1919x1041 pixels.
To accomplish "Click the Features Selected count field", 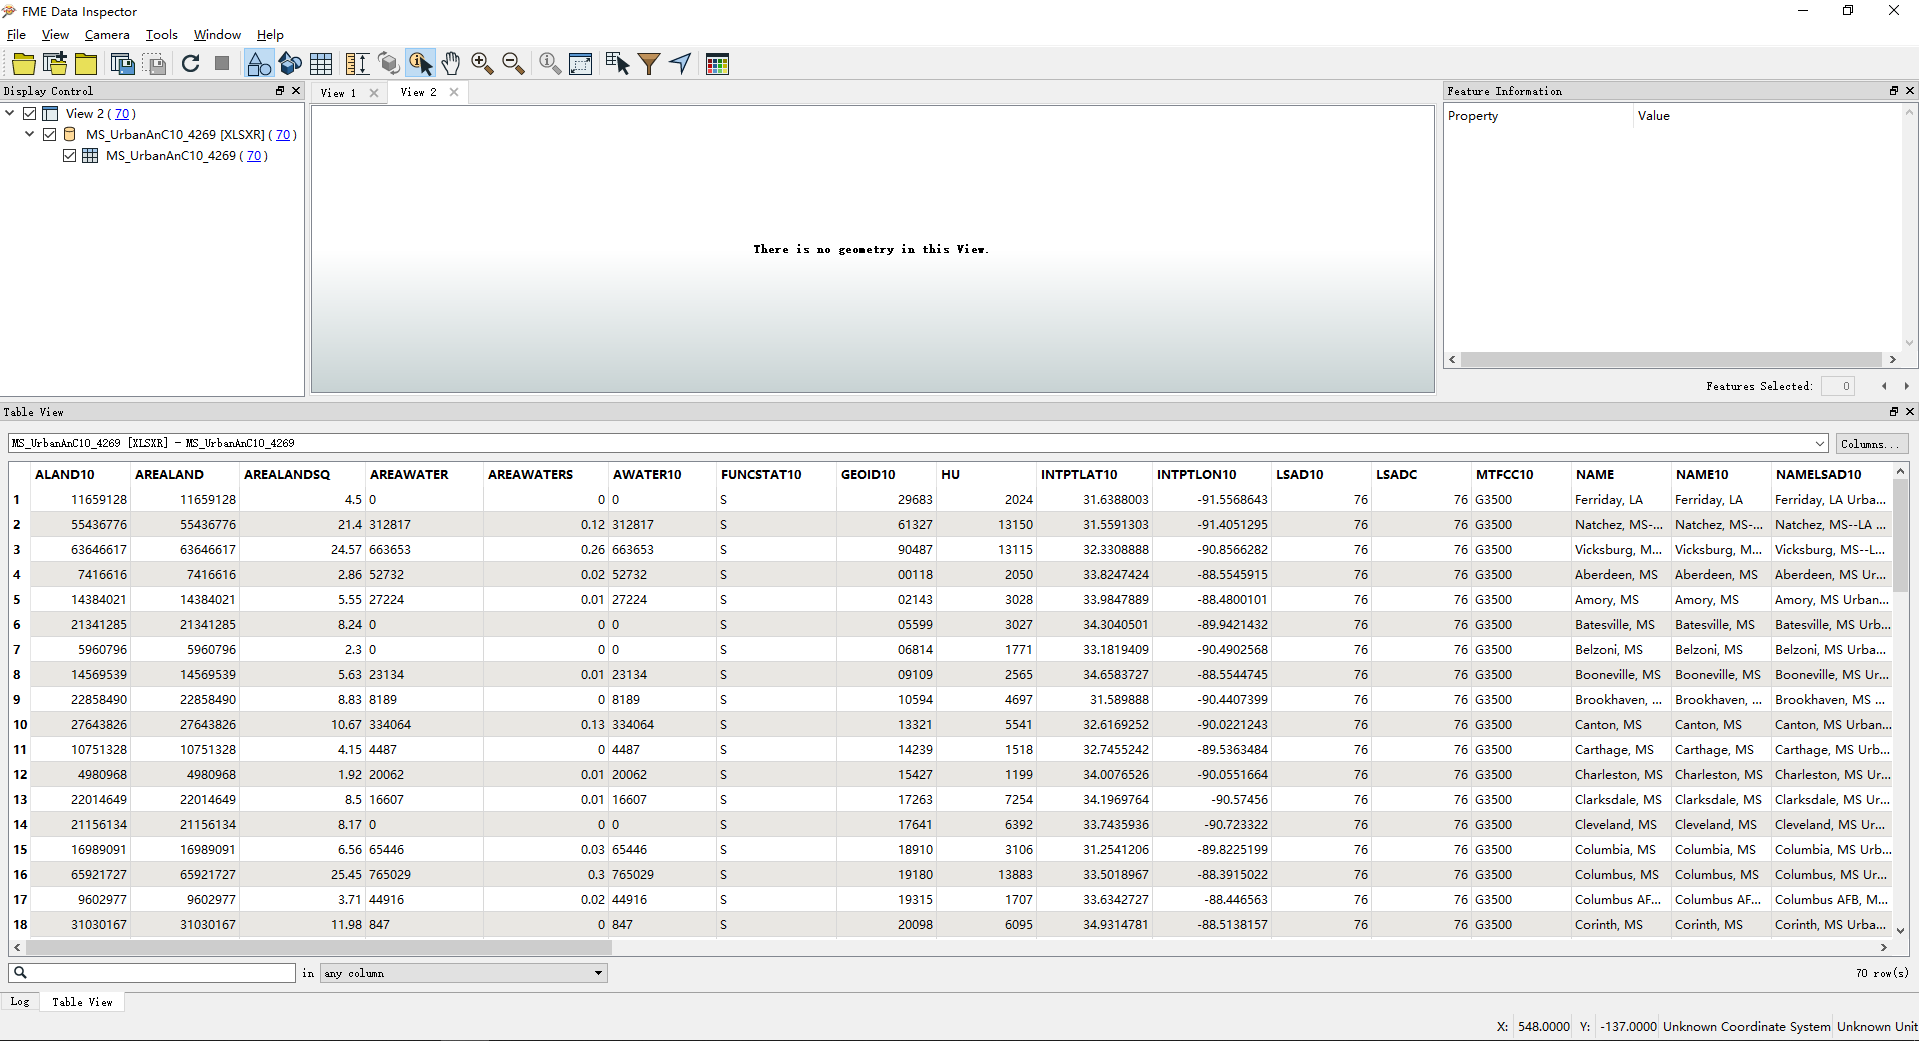I will (x=1838, y=386).
